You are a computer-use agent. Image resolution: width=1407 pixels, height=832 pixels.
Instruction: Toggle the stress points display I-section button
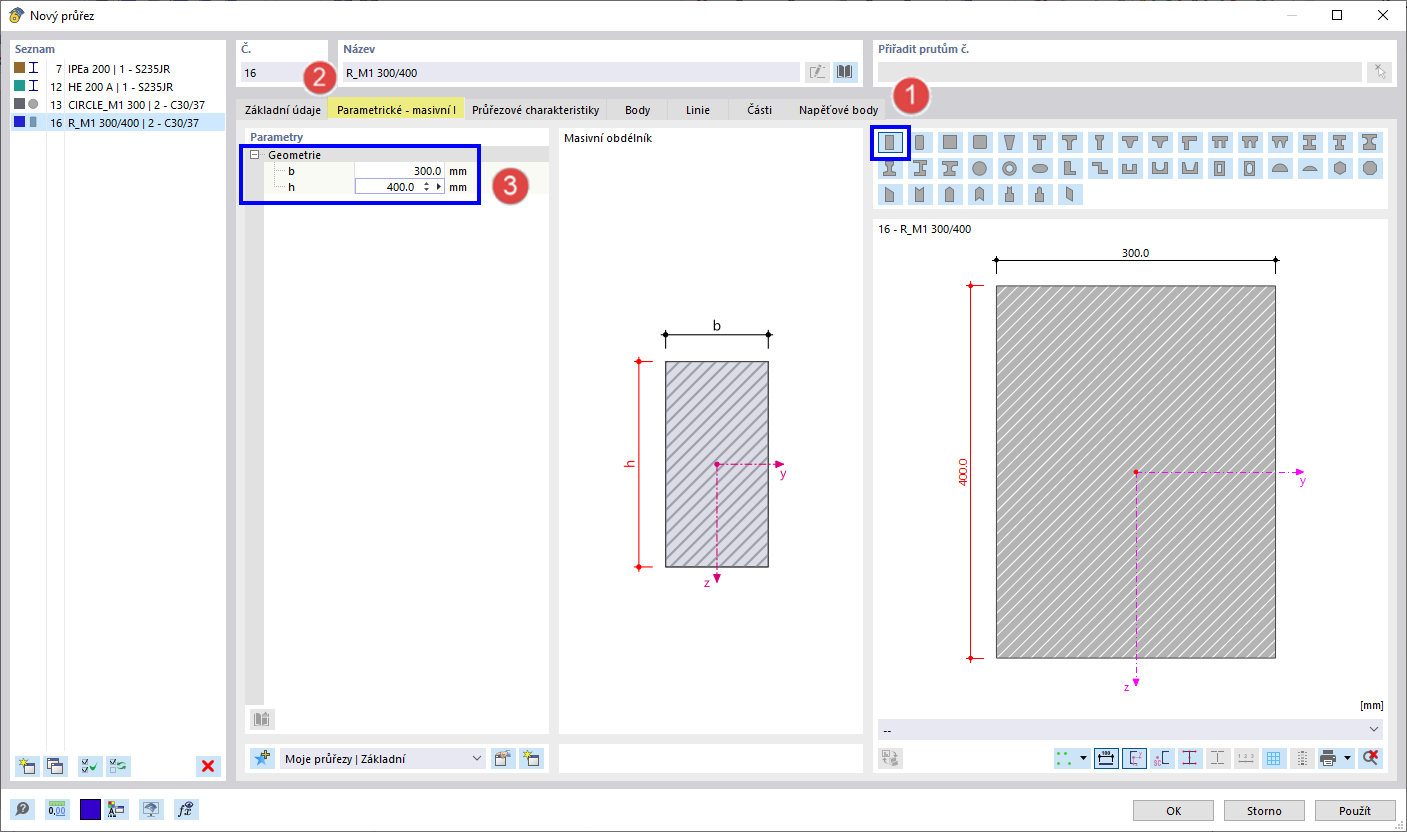(1190, 758)
